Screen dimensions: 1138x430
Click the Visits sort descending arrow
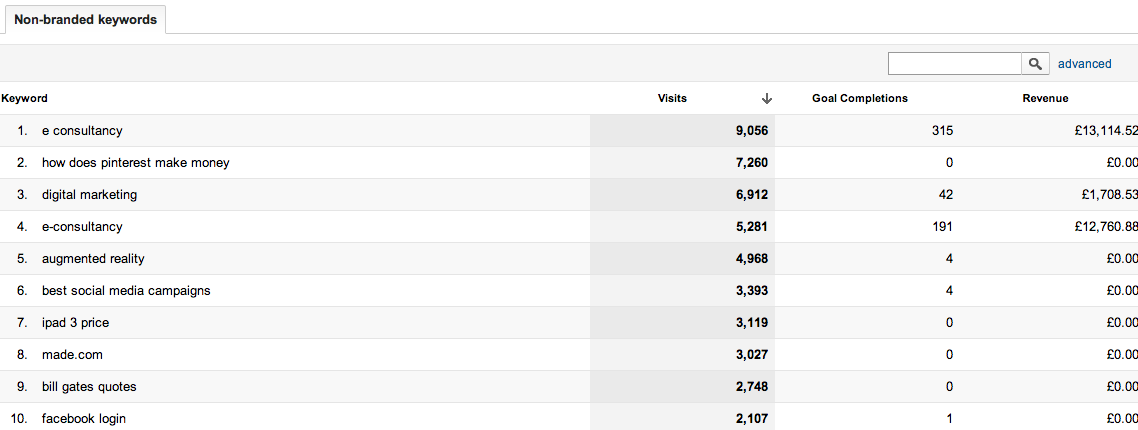(x=767, y=98)
